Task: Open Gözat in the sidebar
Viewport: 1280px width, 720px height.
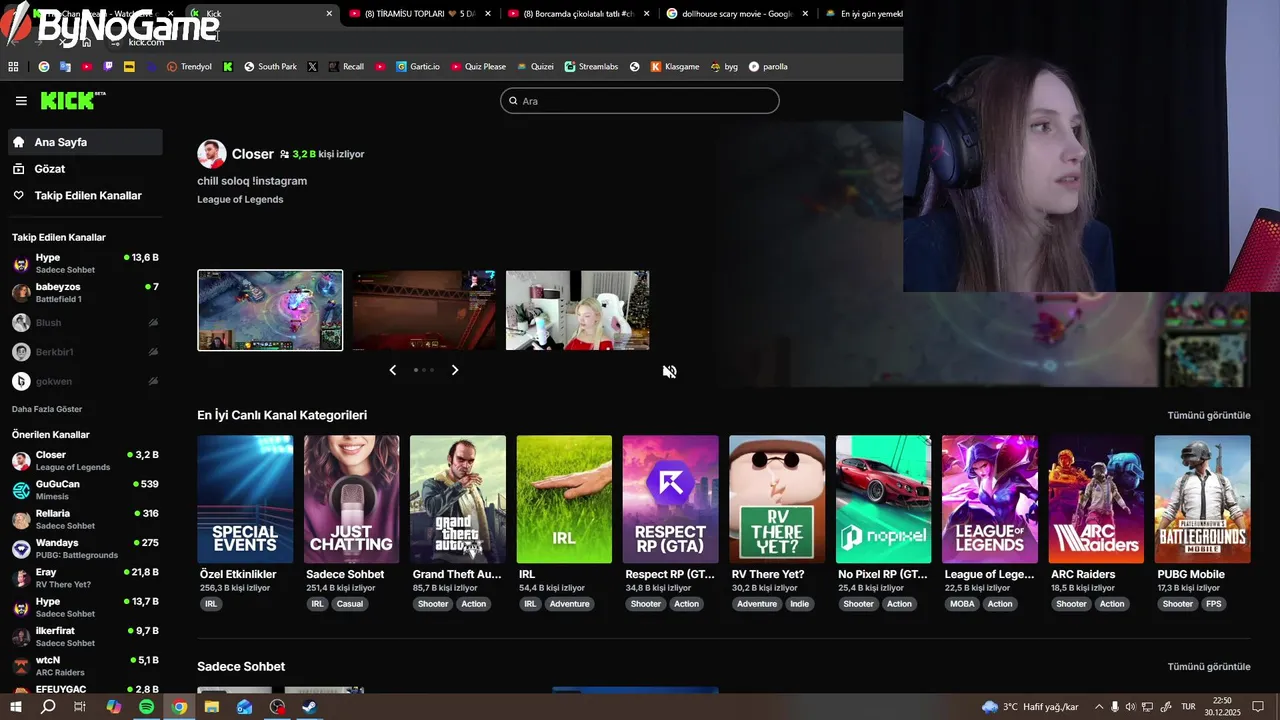Action: 85,169
